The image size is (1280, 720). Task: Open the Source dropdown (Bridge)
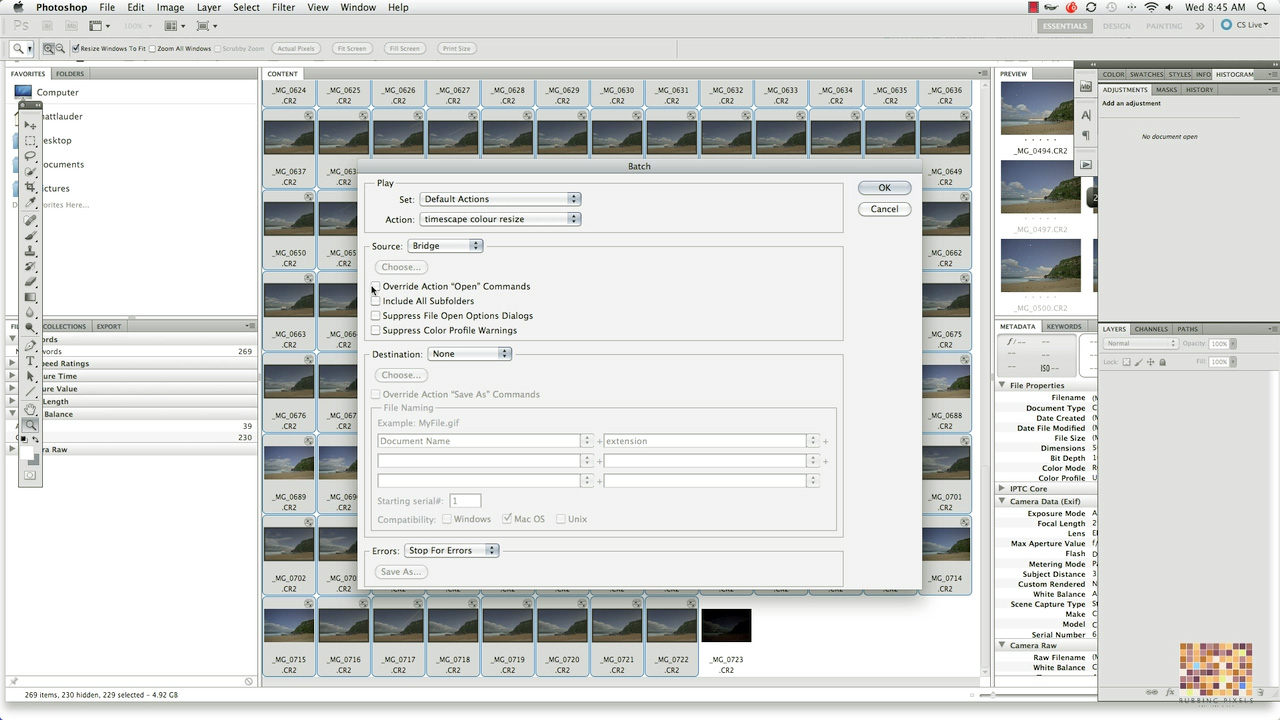click(x=445, y=246)
